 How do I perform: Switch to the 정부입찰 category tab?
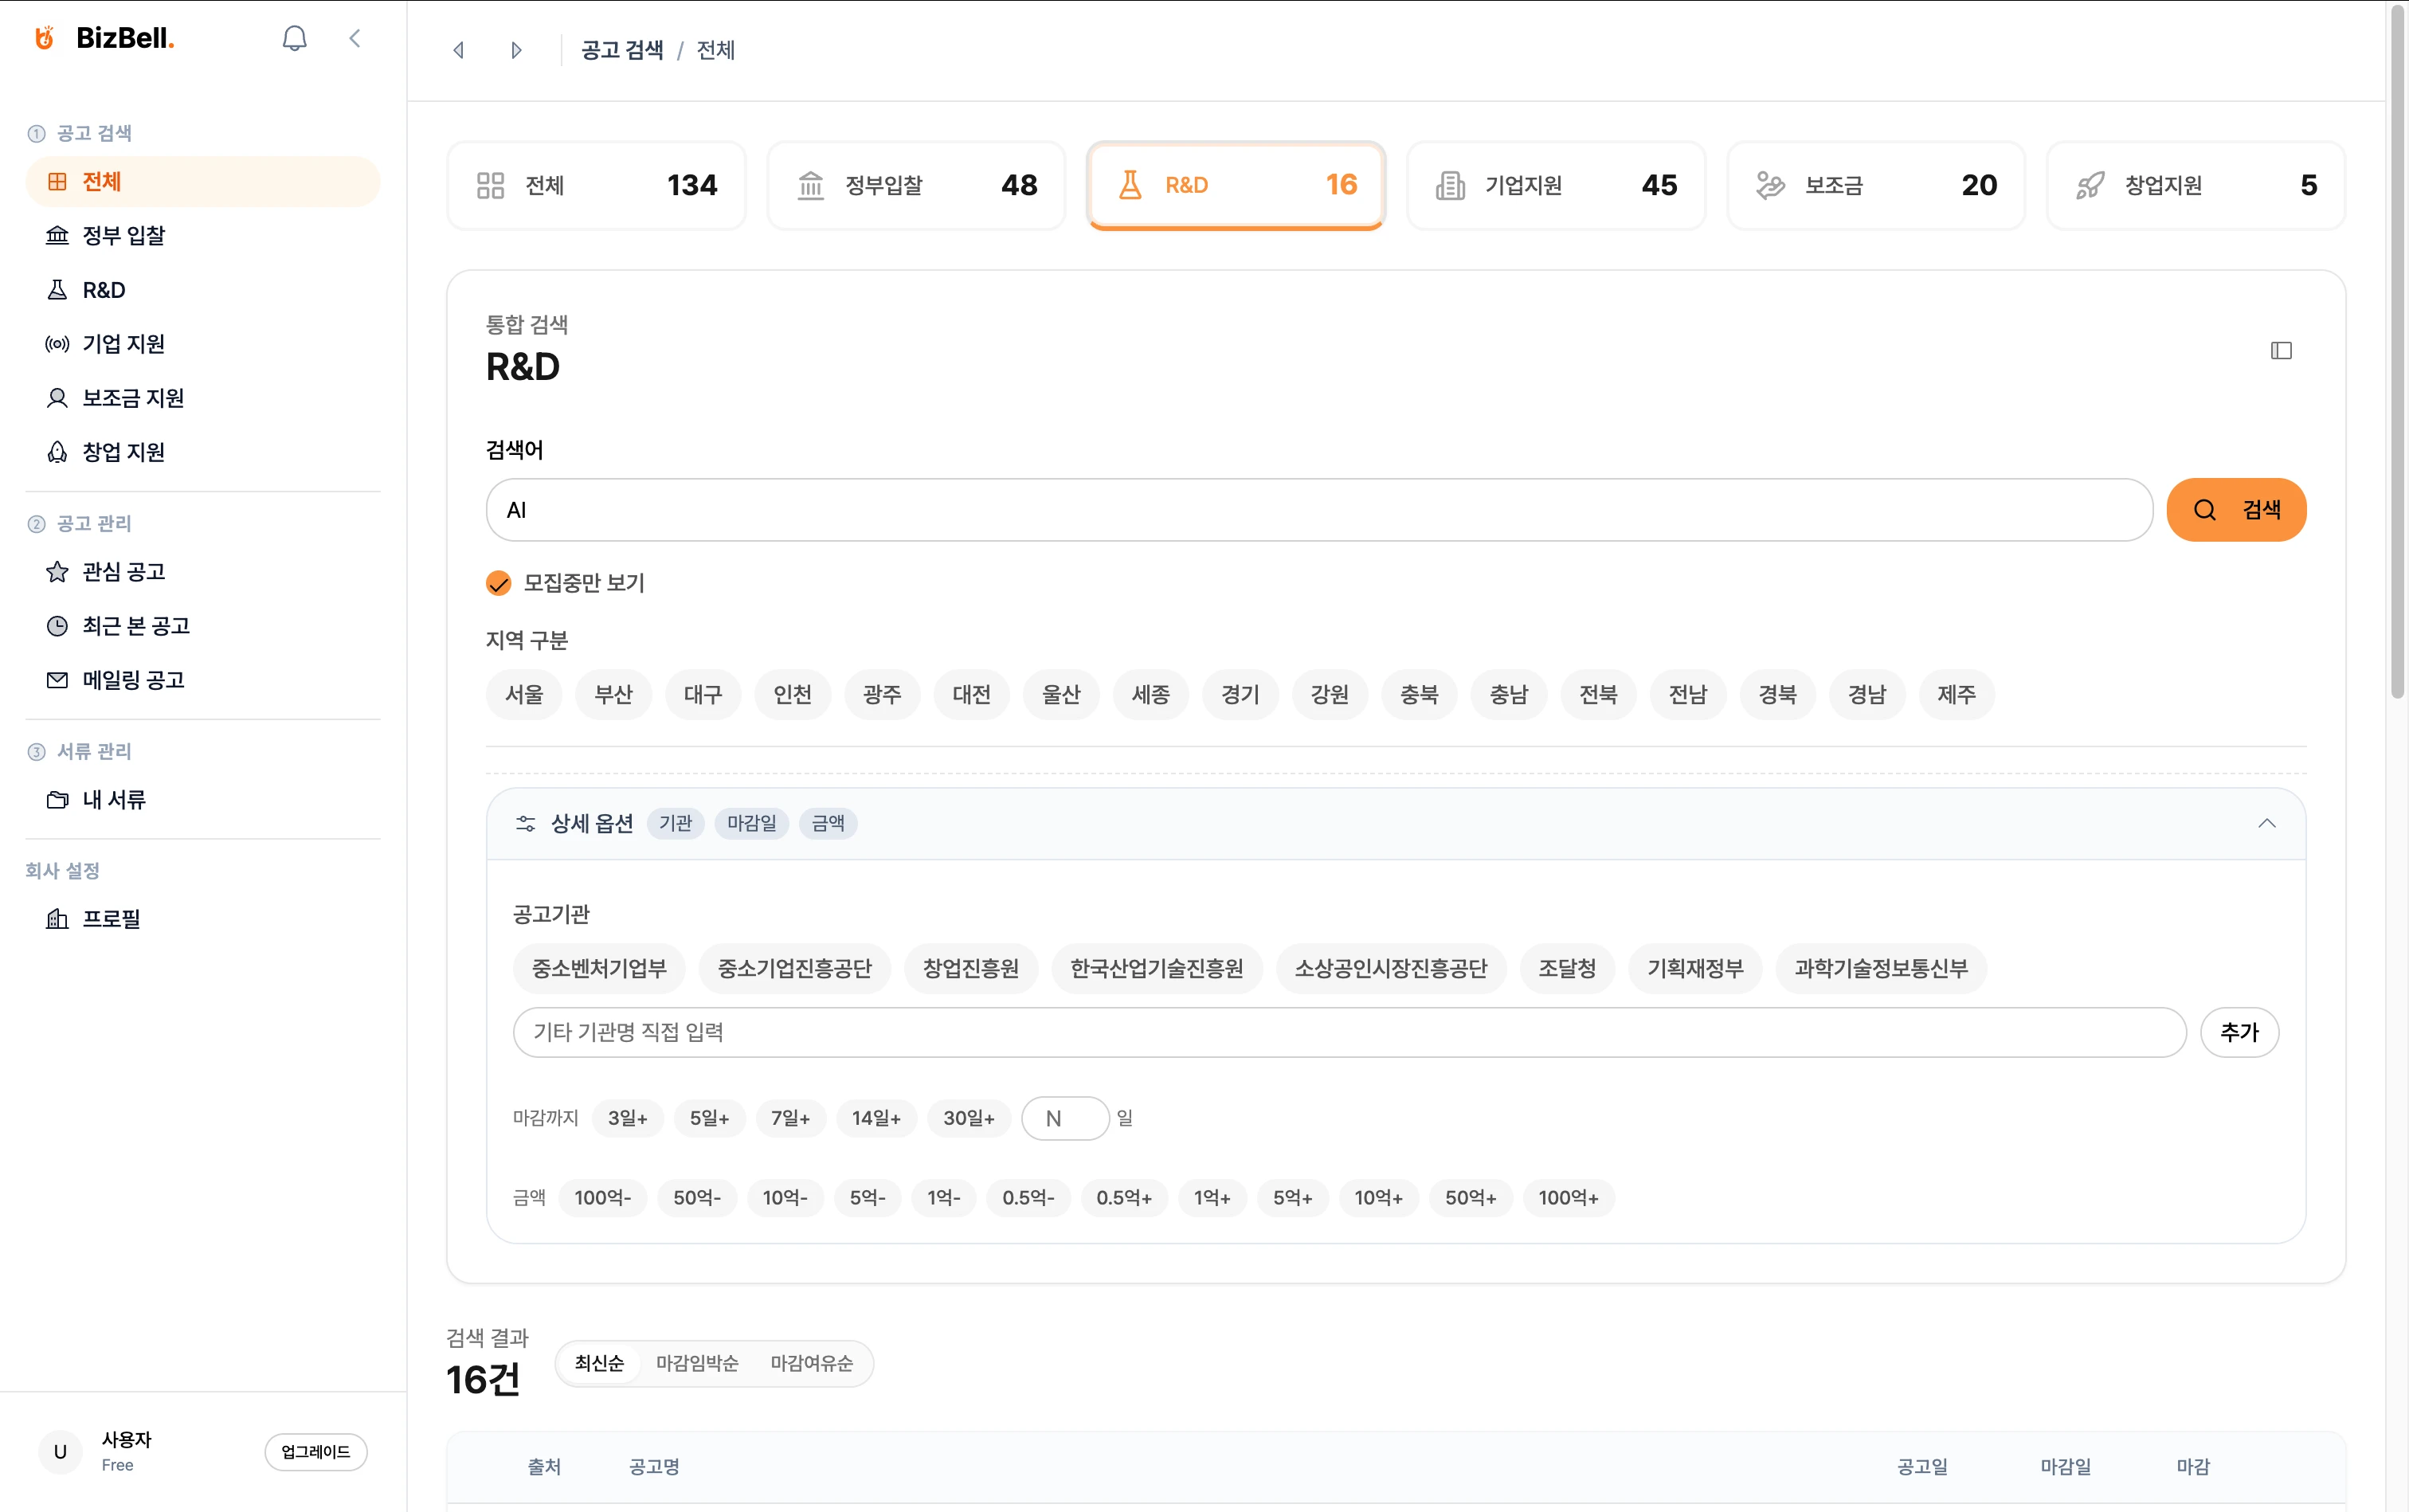[916, 186]
